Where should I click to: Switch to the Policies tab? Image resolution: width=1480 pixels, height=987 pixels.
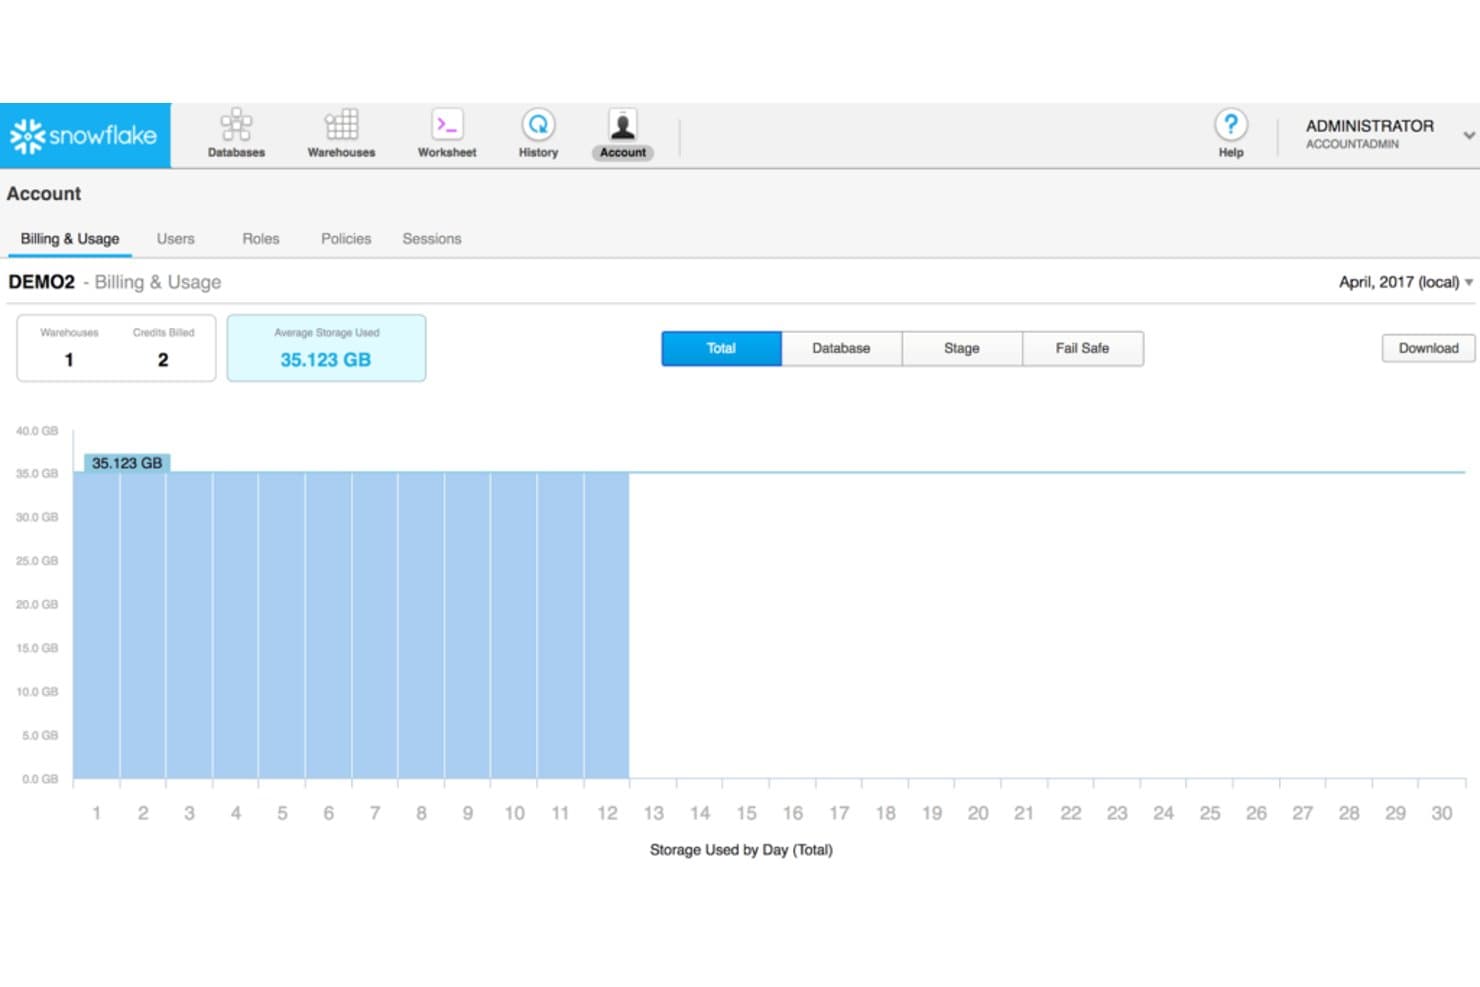pos(346,239)
